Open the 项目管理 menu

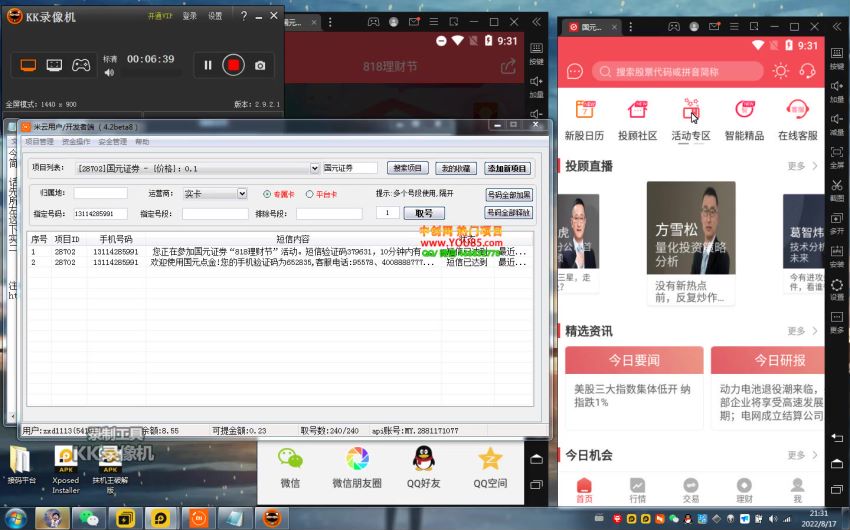click(x=39, y=142)
